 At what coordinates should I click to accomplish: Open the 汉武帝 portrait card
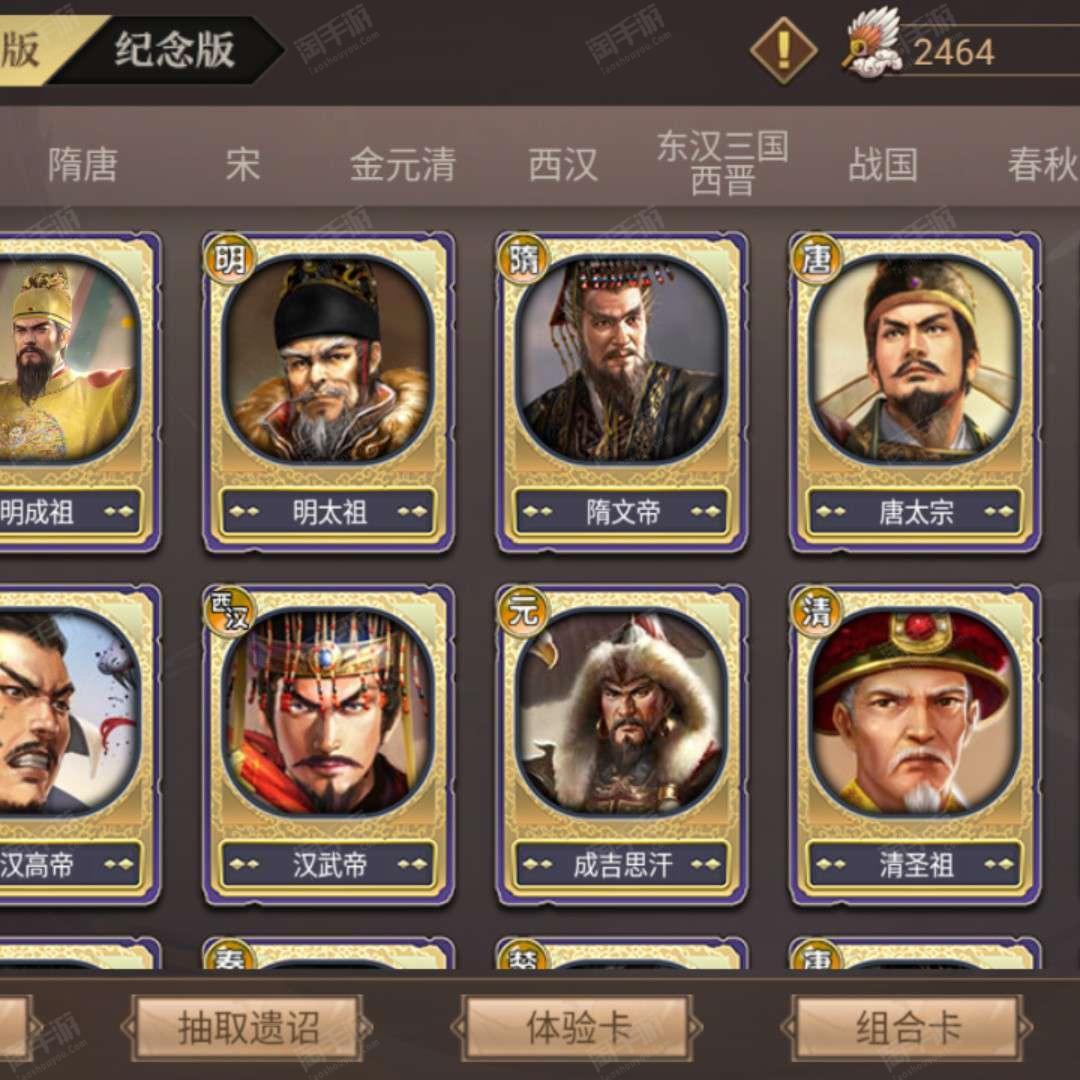(329, 746)
